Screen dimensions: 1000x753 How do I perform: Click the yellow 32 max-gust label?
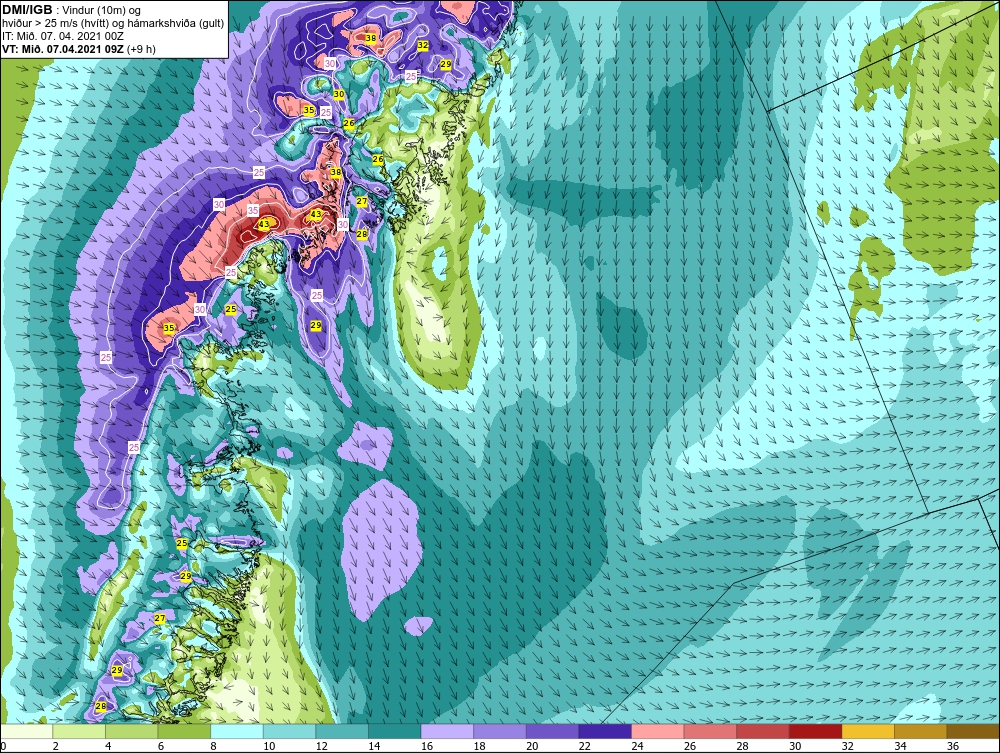pyautogui.click(x=423, y=45)
